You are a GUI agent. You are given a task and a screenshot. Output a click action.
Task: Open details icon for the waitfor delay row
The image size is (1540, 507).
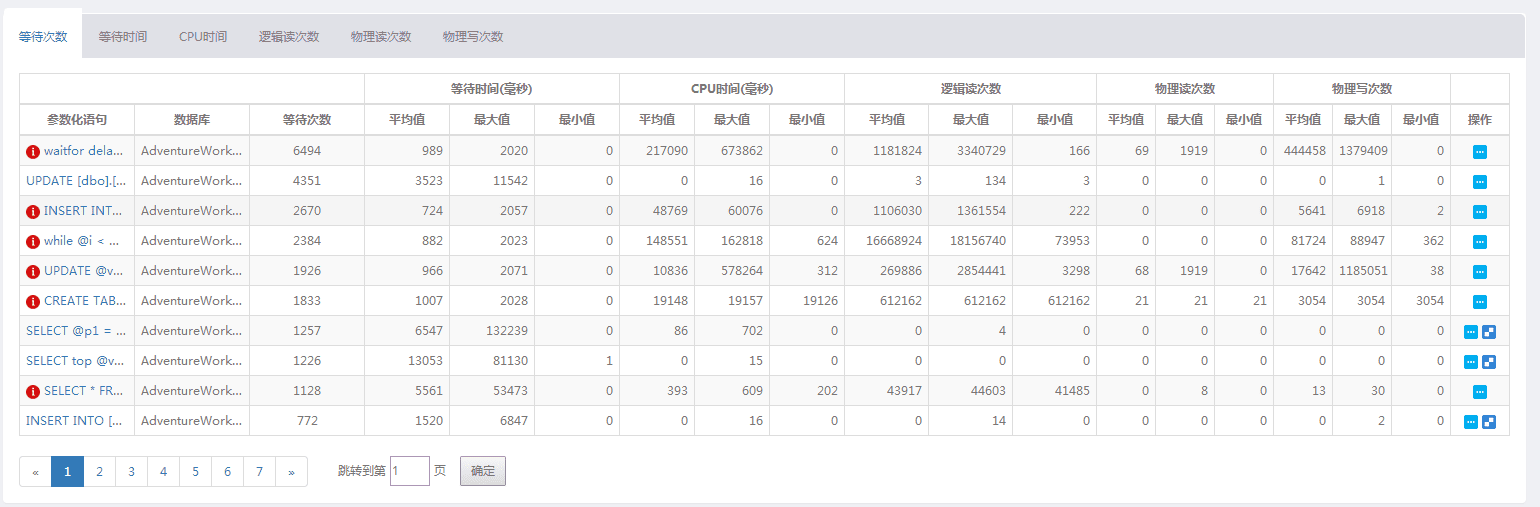(1479, 152)
